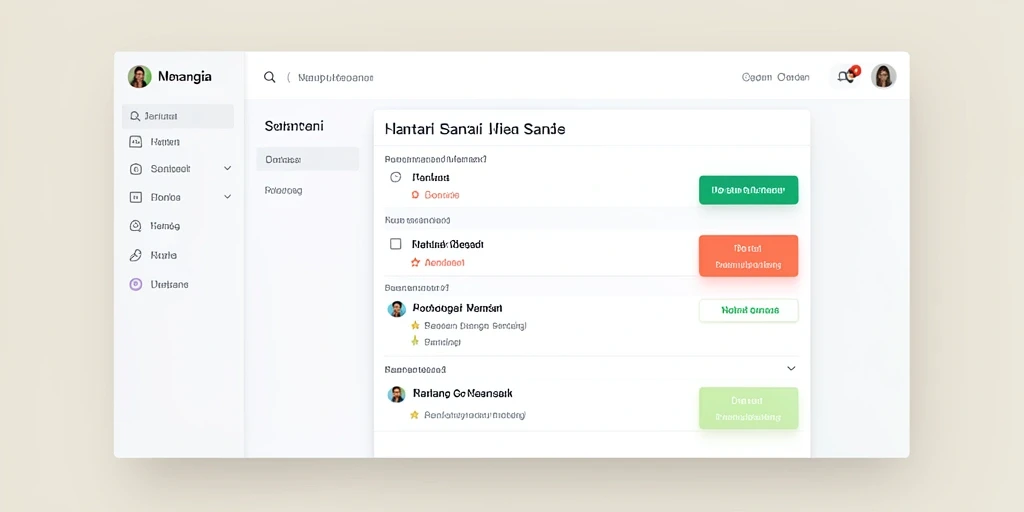Click the orange two-line button
Viewport: 1024px width, 512px height.
point(748,256)
